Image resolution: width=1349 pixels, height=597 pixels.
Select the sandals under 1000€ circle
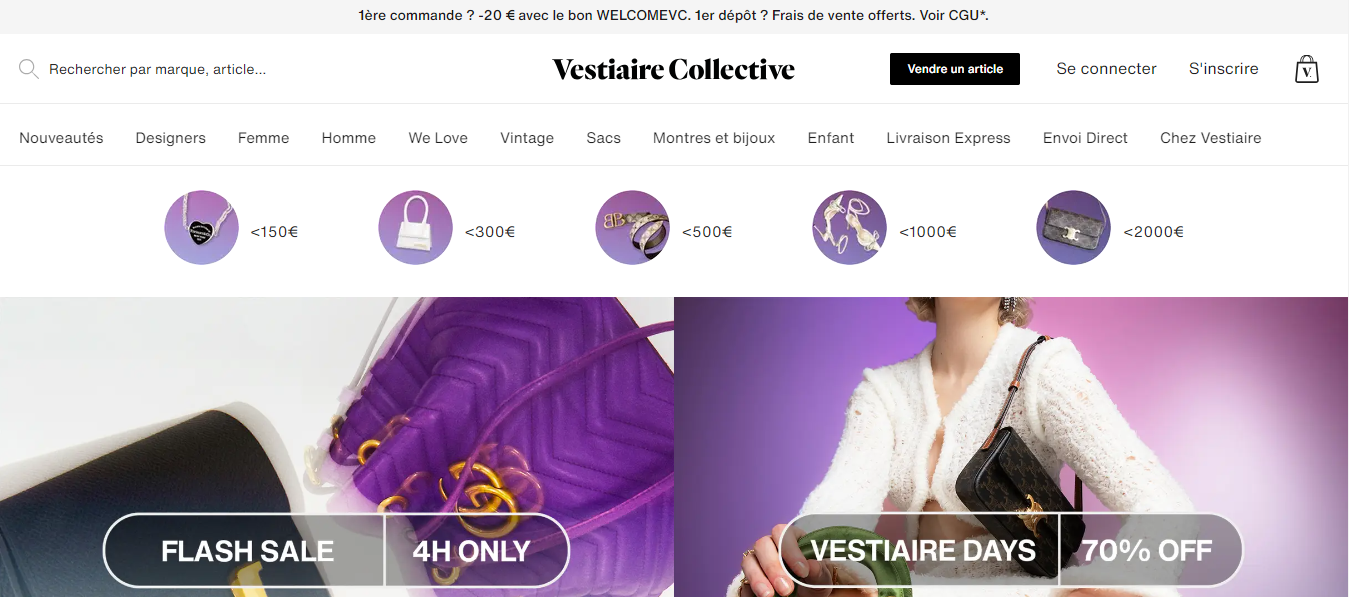(x=849, y=227)
